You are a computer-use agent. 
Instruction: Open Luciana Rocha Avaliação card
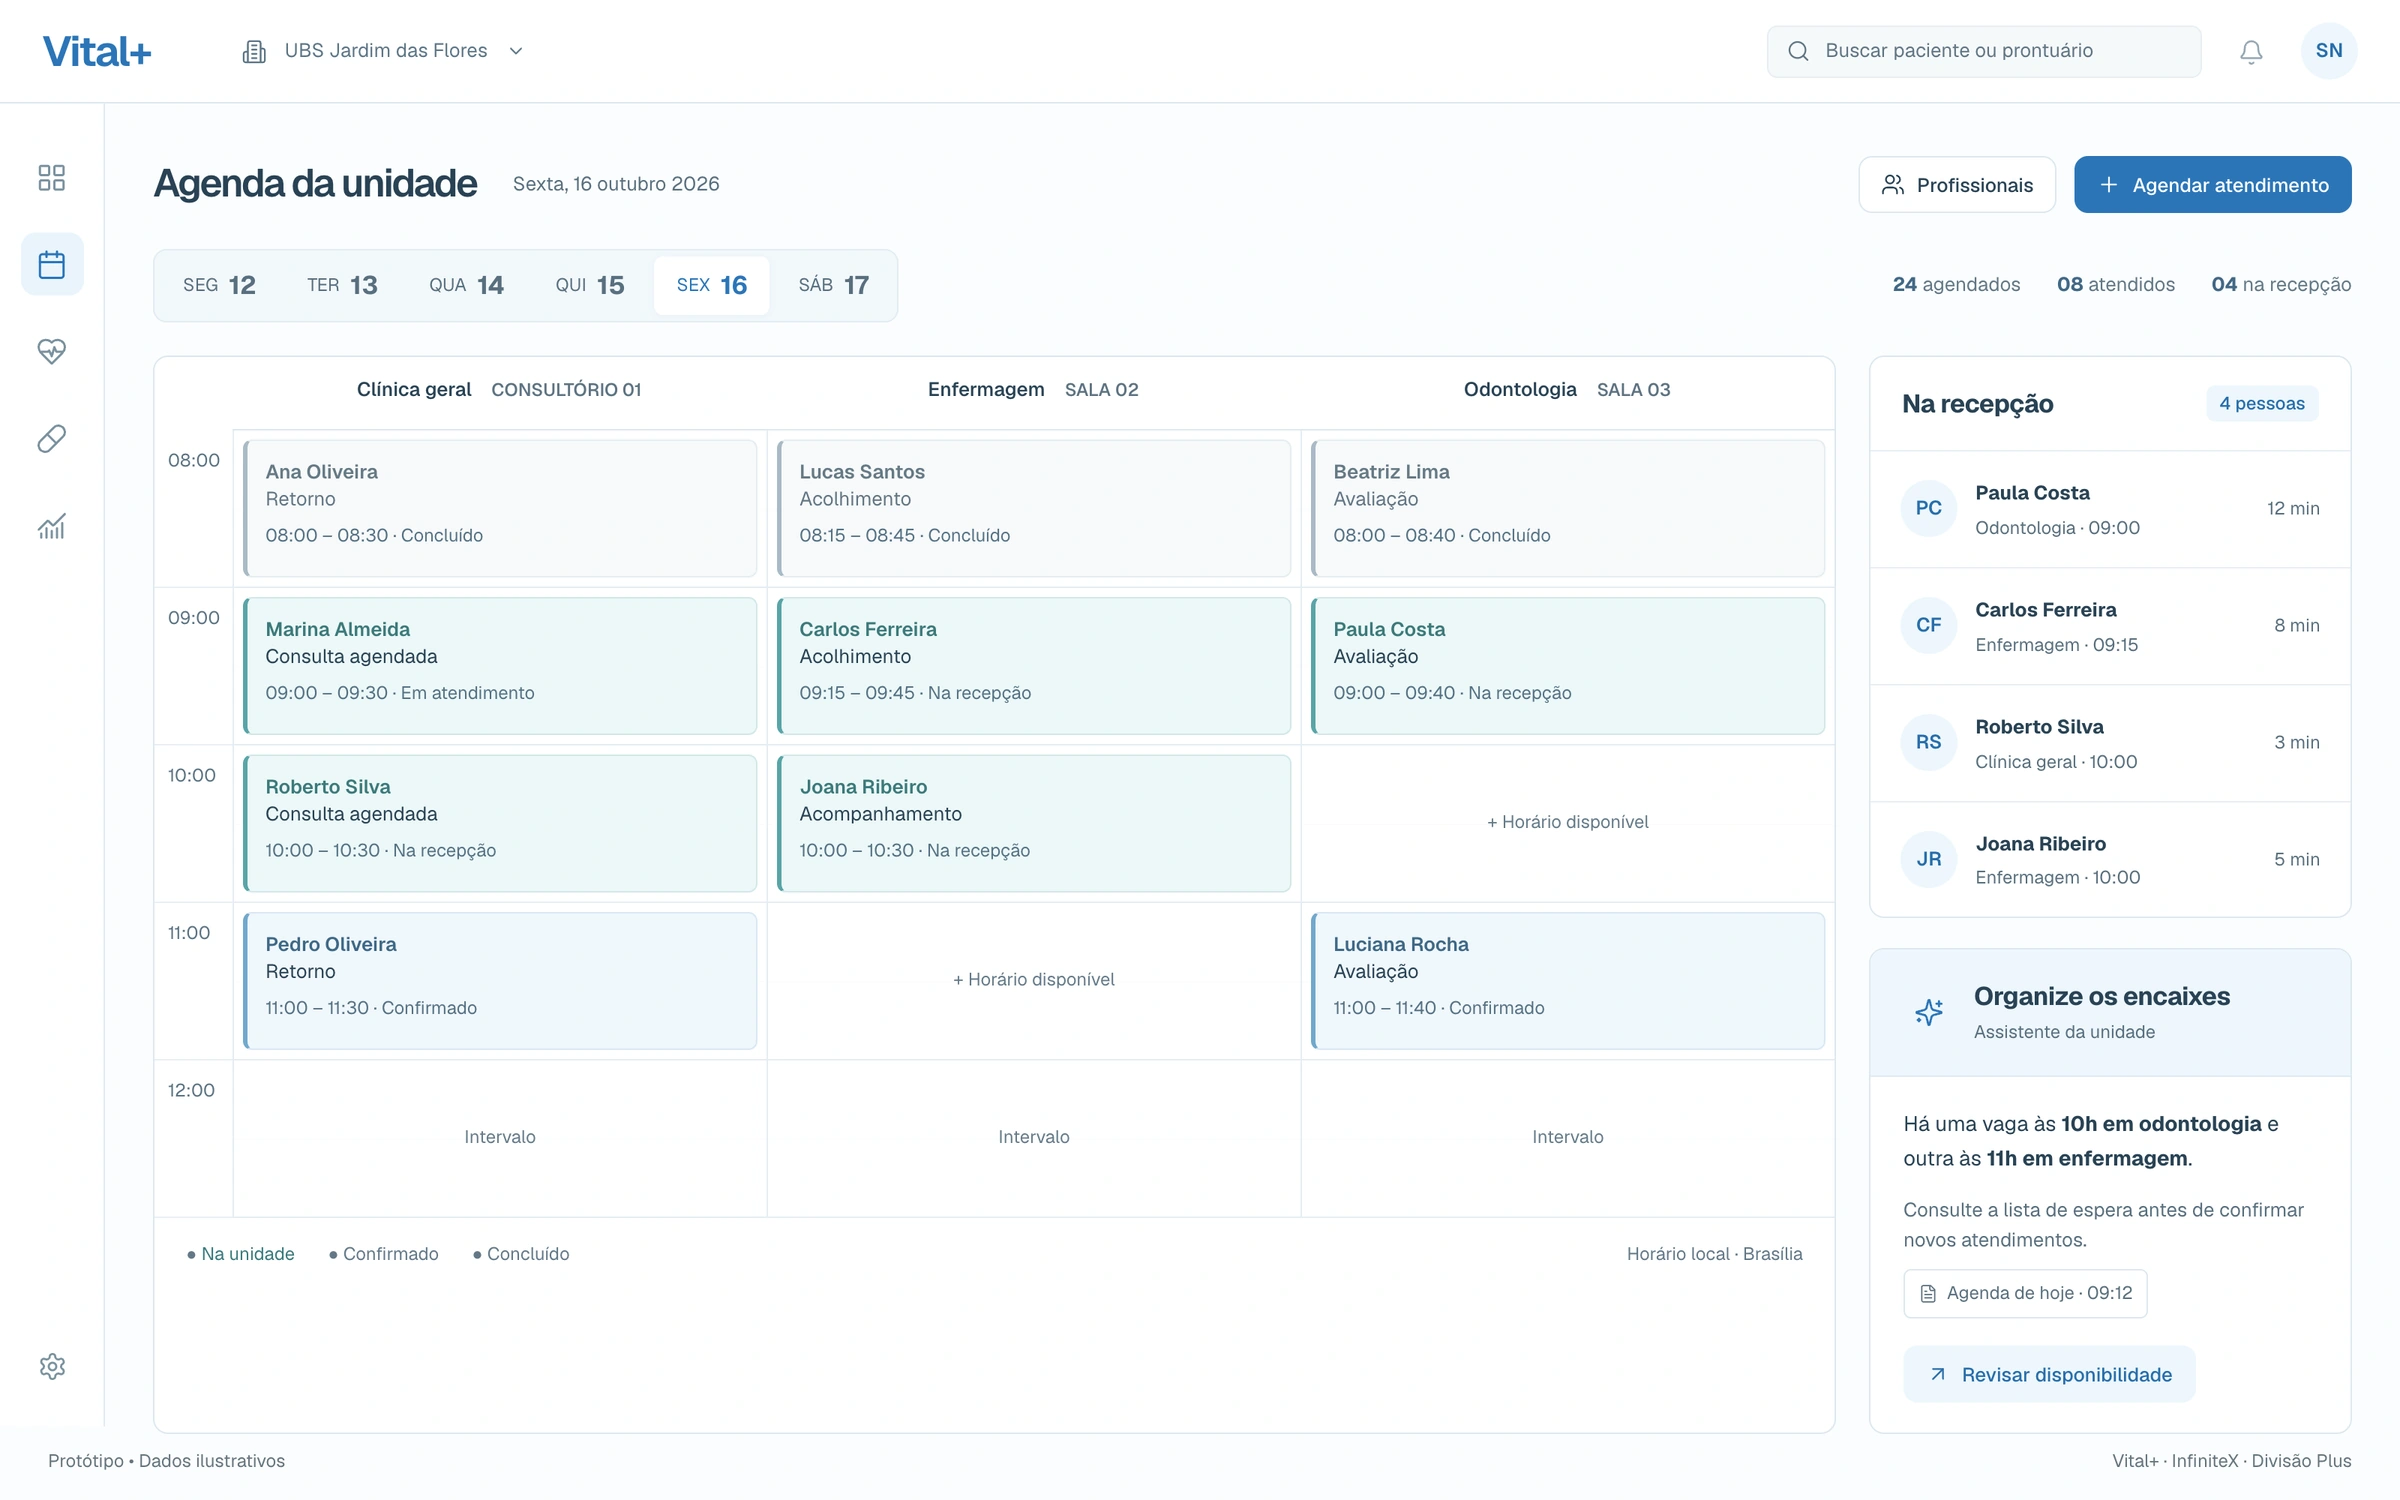point(1568,981)
